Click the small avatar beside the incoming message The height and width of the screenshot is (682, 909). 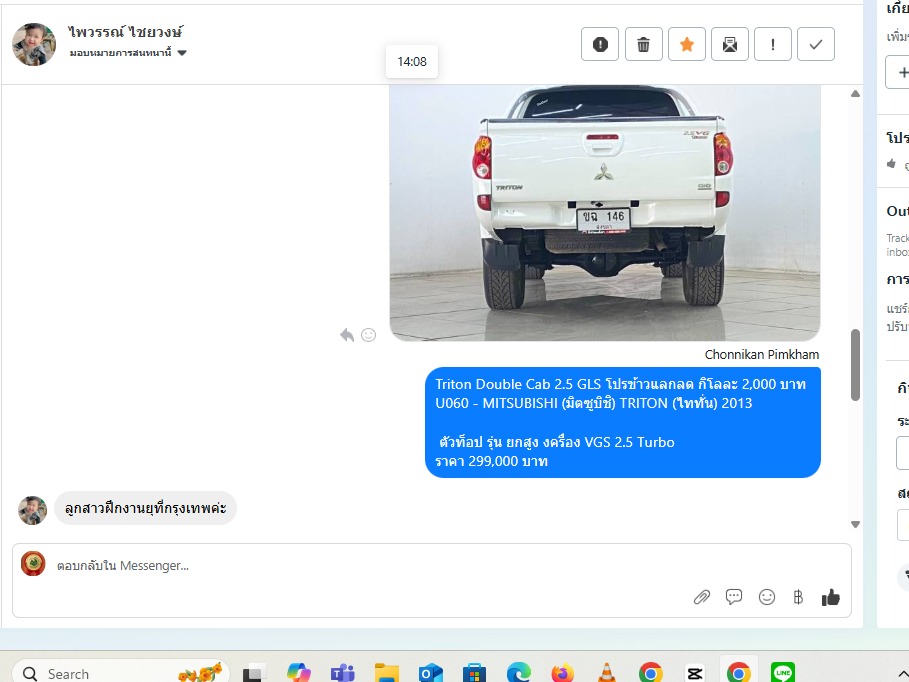pyautogui.click(x=32, y=510)
